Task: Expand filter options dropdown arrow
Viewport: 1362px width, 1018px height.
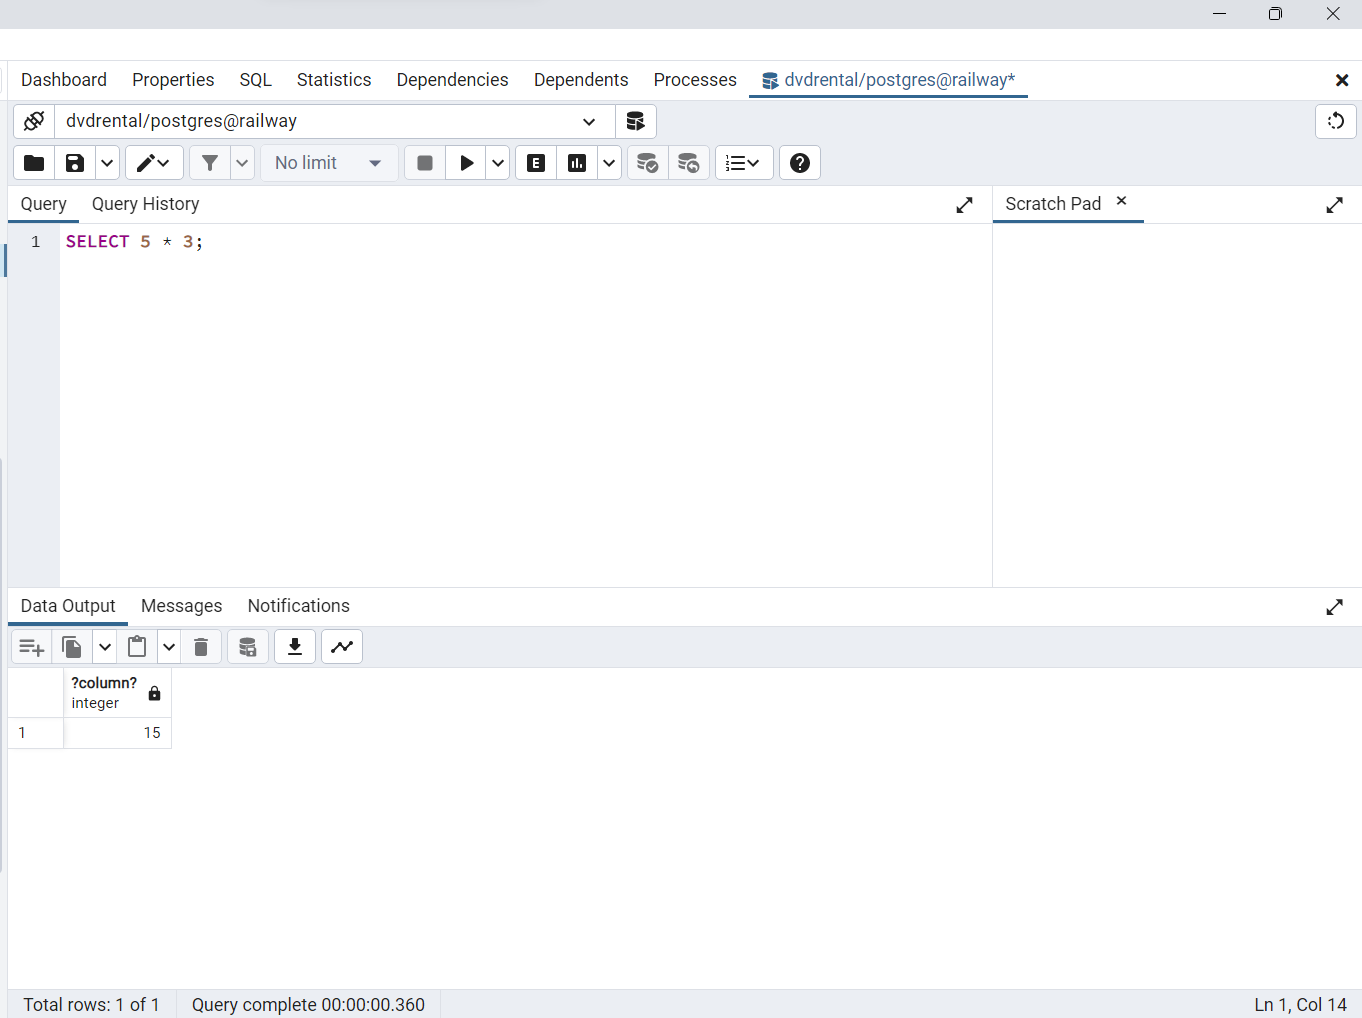Action: [242, 163]
